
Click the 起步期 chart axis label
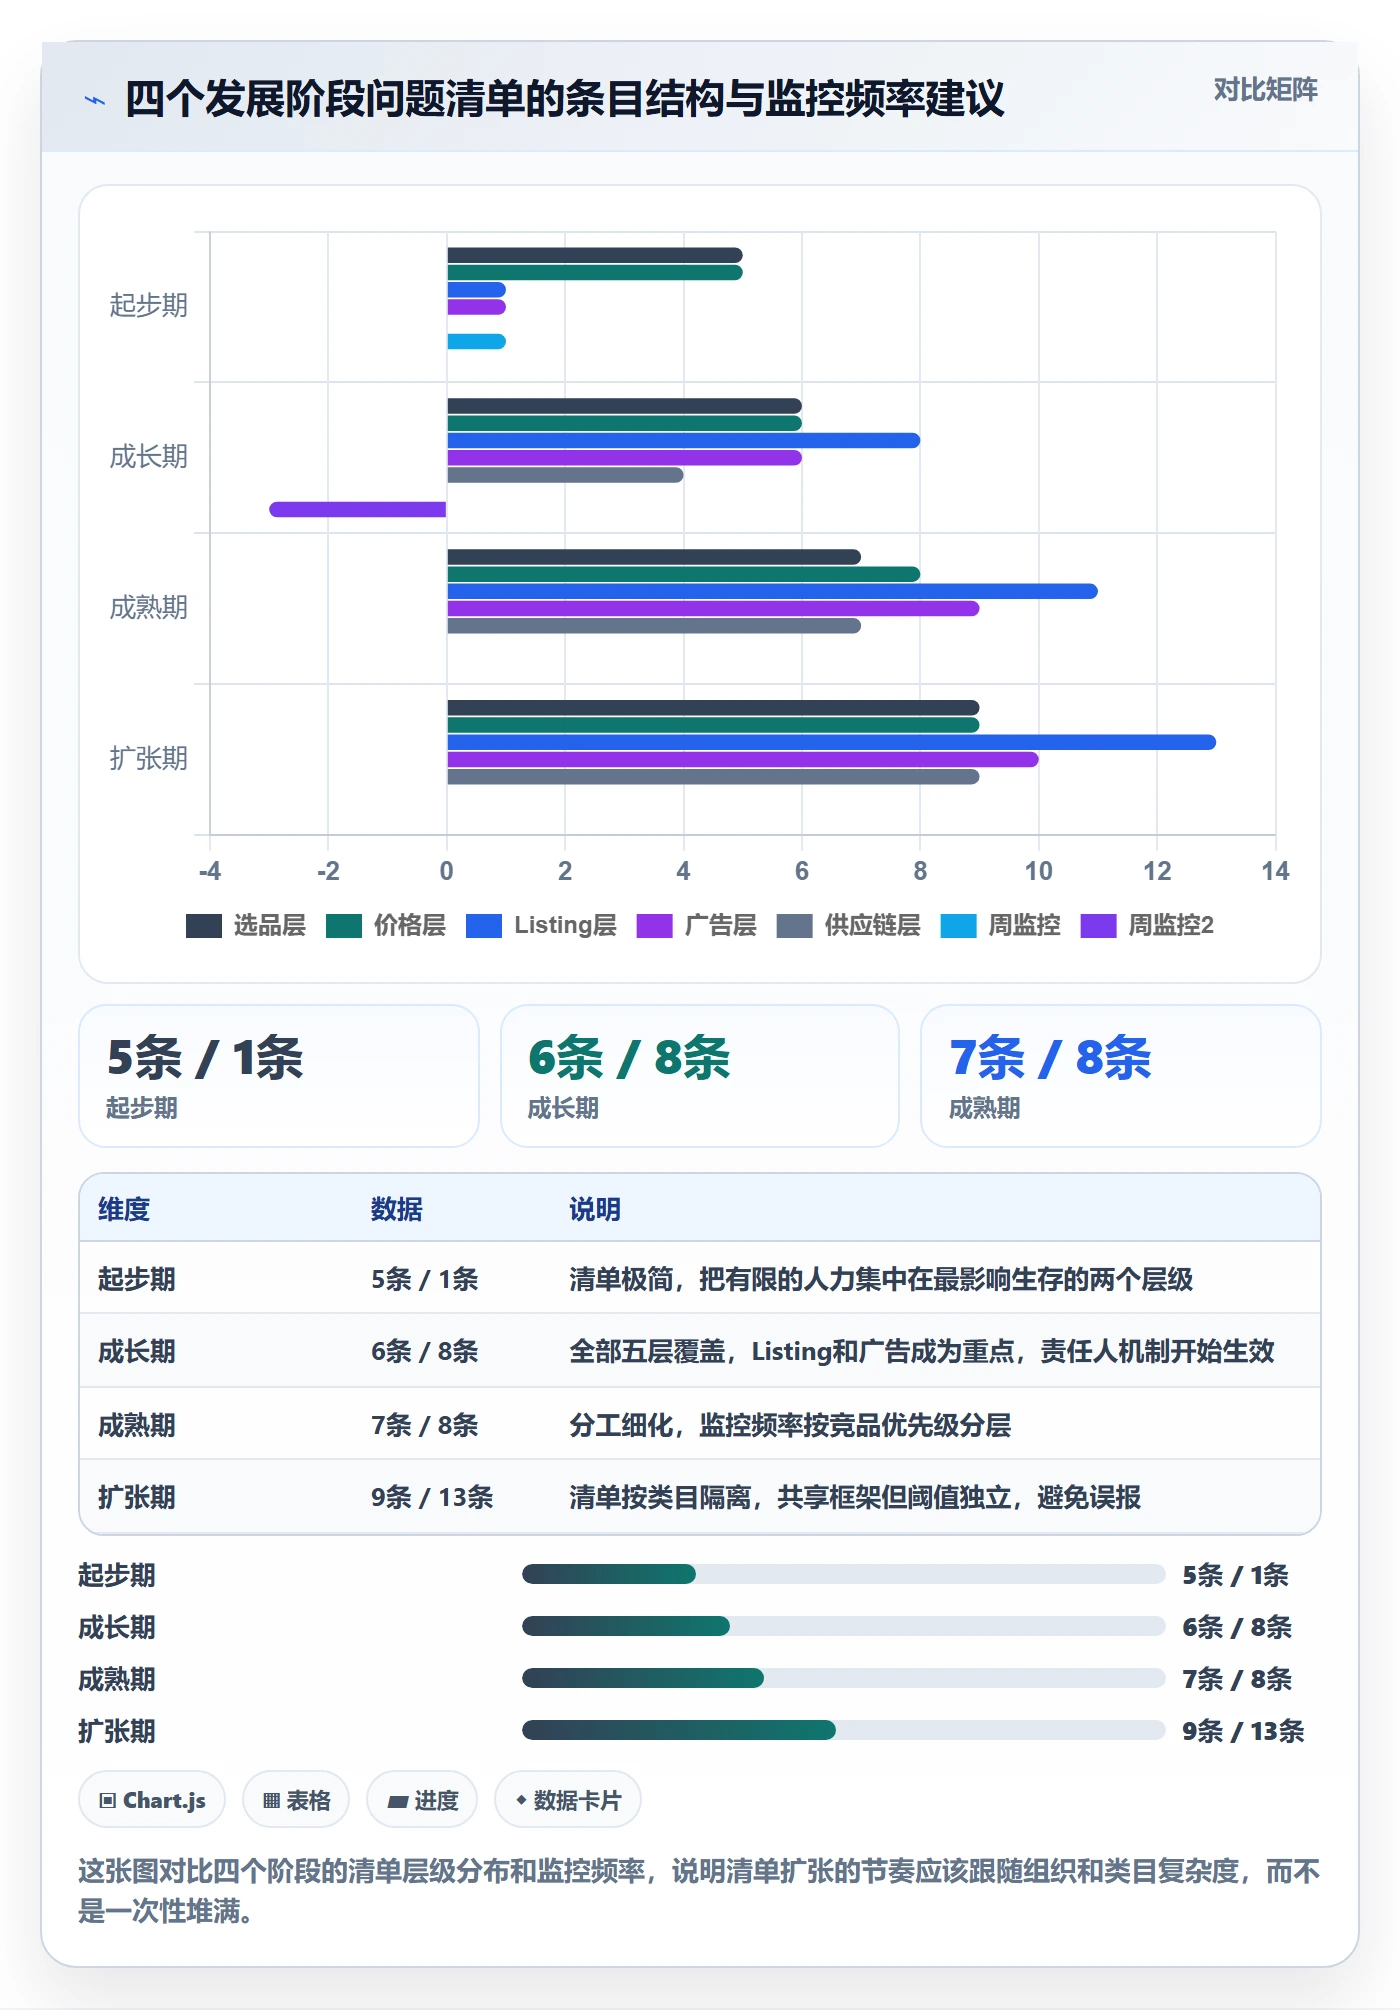[149, 305]
